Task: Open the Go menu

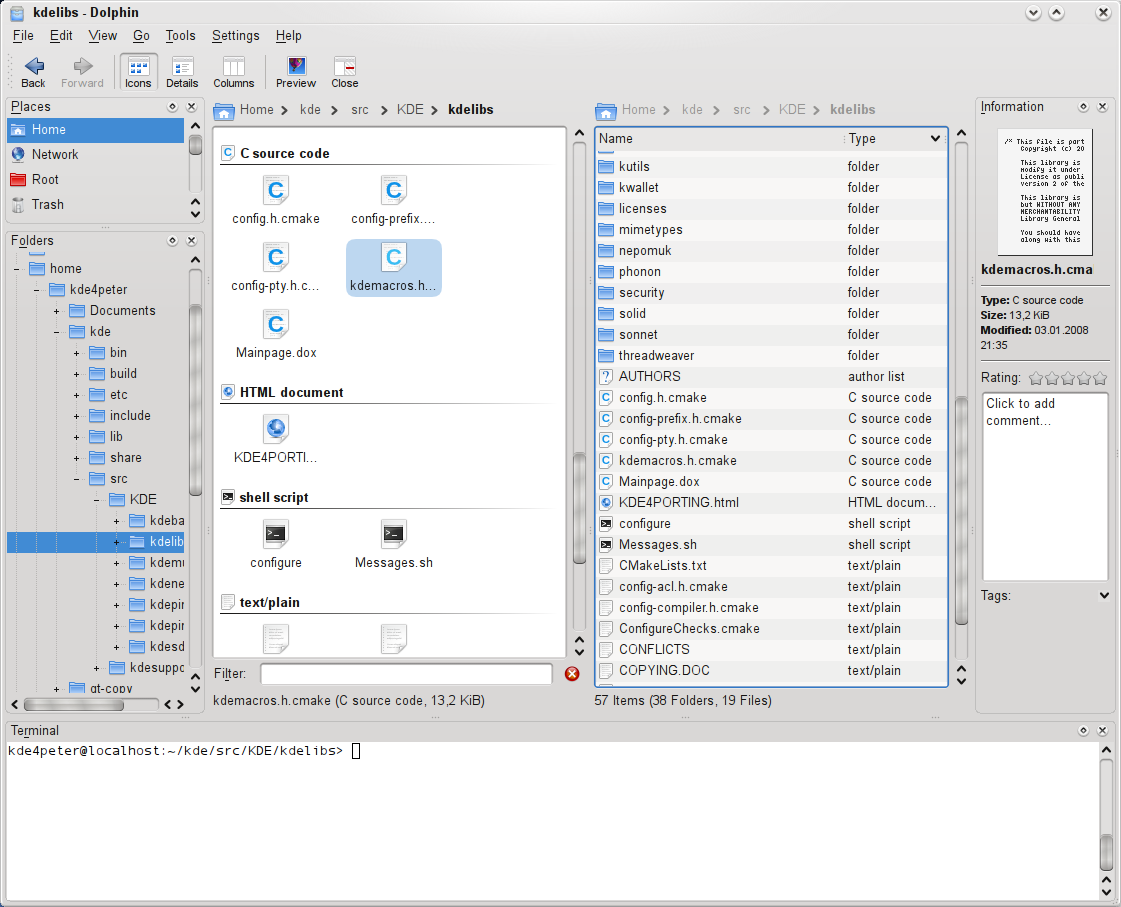Action: tap(141, 36)
